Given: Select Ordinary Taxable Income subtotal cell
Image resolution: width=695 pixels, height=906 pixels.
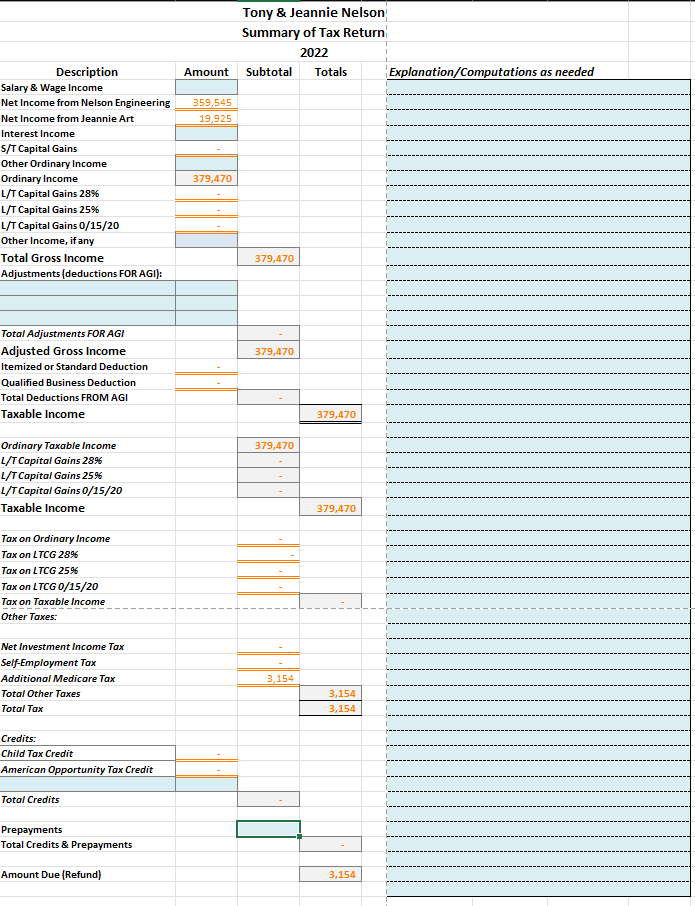Looking at the screenshot, I should (268, 445).
